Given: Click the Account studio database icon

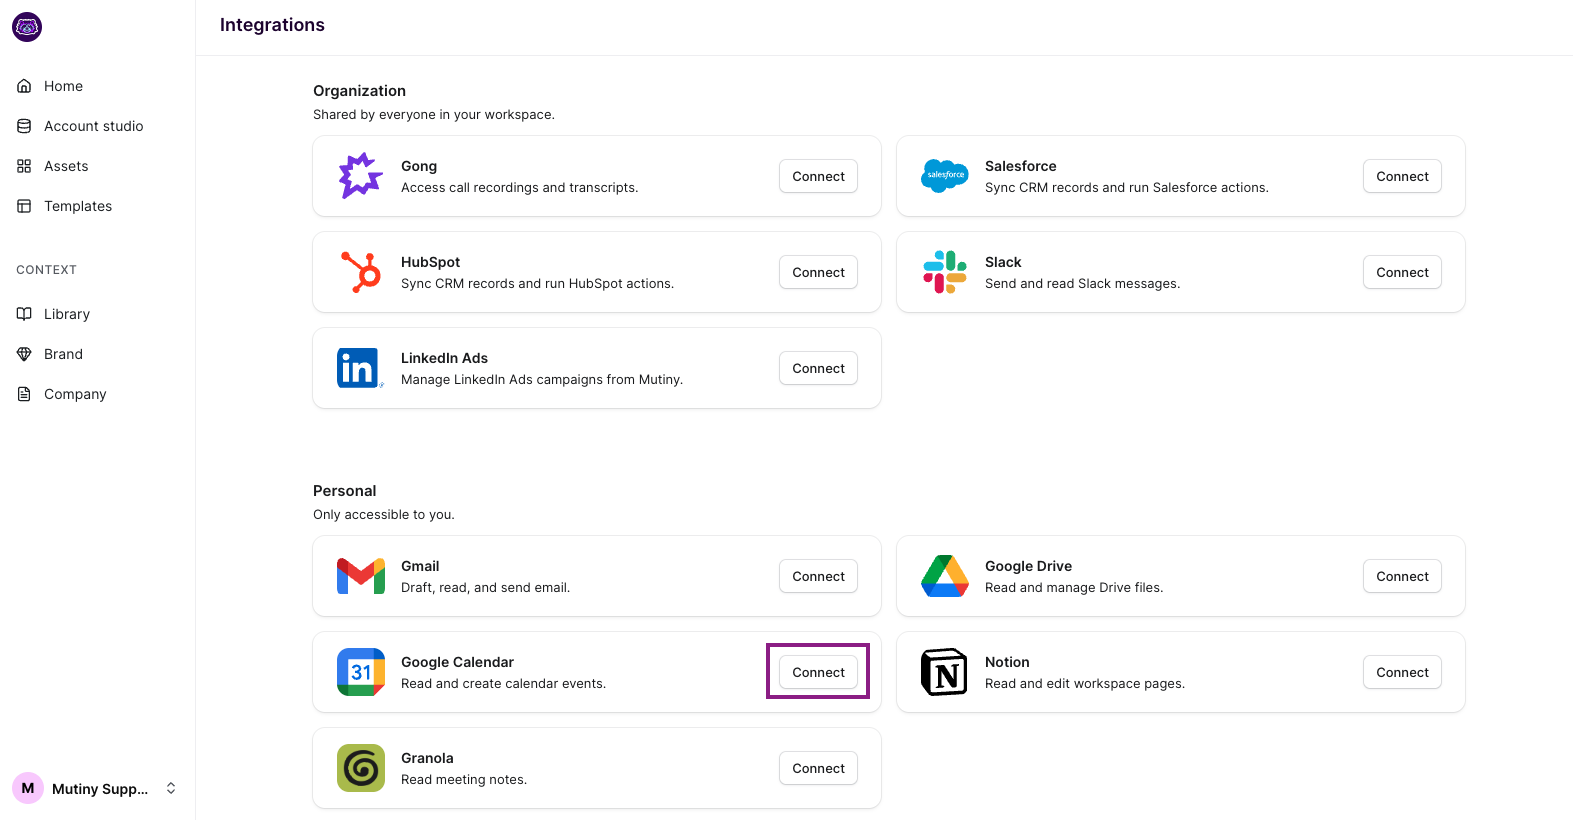Looking at the screenshot, I should [x=24, y=126].
